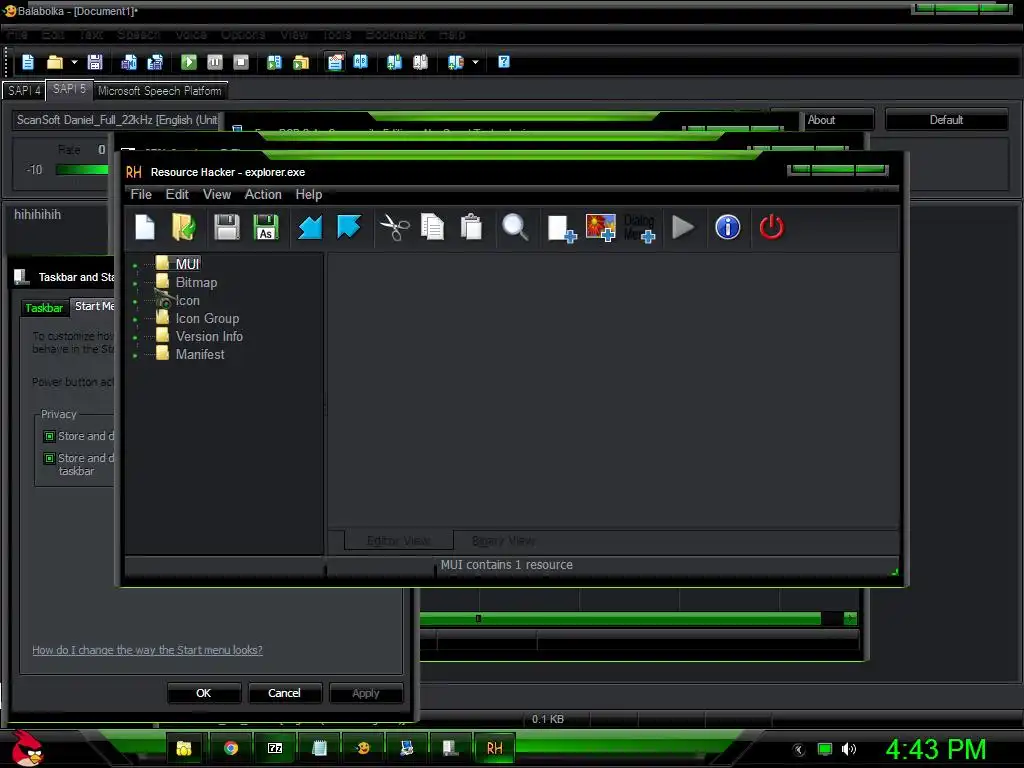
Task: Click the Dialog Menu add icon
Action: [639, 229]
